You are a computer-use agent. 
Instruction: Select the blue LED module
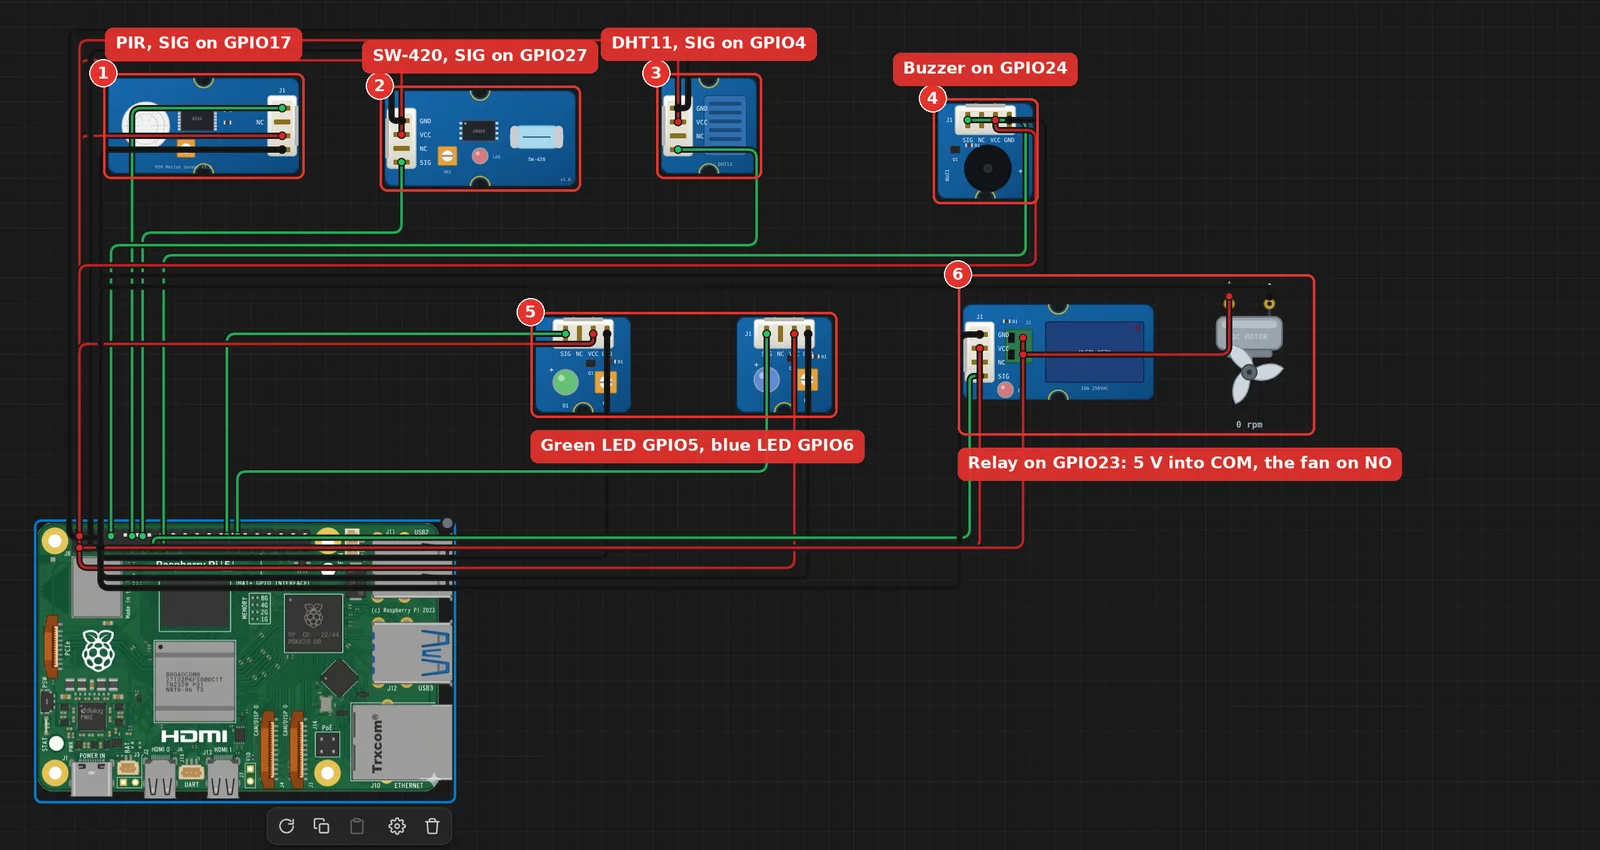click(x=785, y=365)
